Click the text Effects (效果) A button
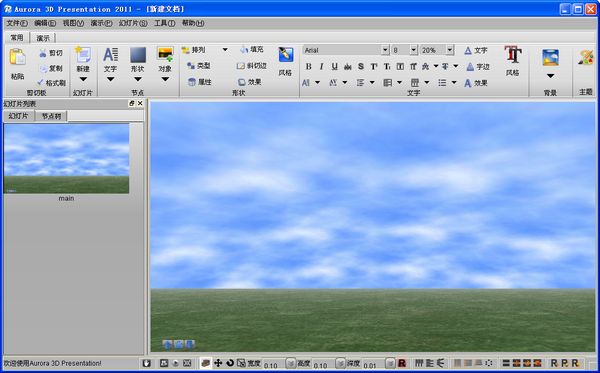Viewport: 600px width, 373px height. point(476,83)
